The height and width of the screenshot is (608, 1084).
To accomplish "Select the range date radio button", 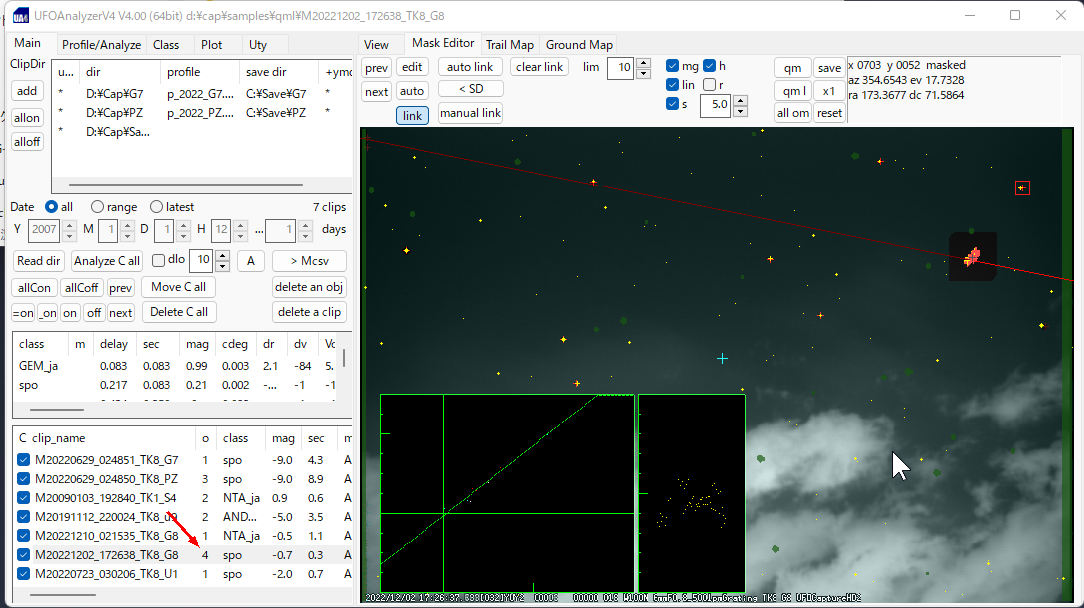I will tap(98, 207).
